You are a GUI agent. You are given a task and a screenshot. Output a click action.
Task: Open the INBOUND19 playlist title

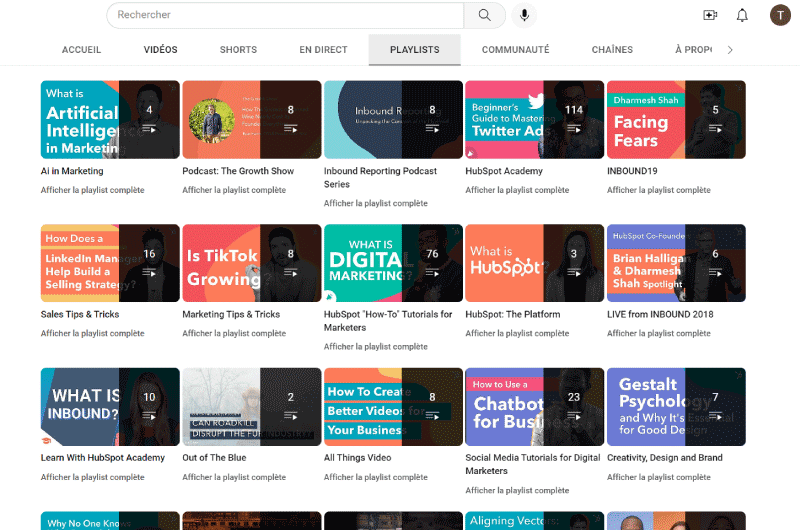pos(632,171)
